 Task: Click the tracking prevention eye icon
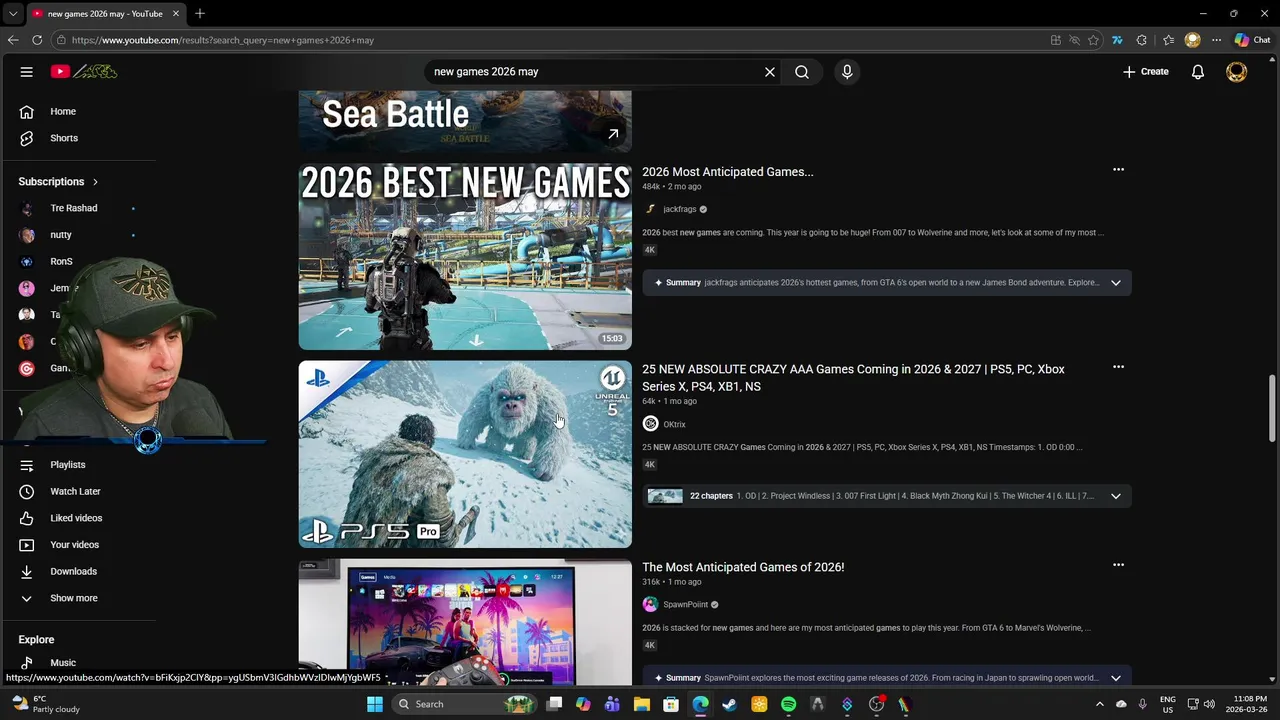pos(1074,40)
